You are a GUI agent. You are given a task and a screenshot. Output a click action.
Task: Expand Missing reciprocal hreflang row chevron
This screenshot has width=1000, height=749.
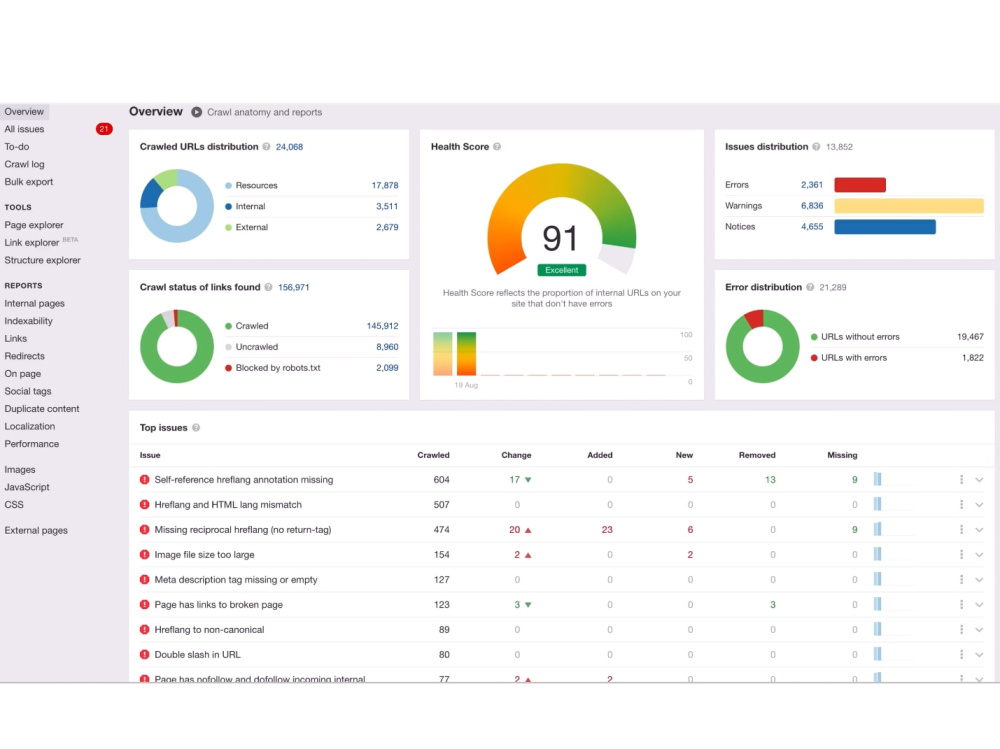click(979, 530)
